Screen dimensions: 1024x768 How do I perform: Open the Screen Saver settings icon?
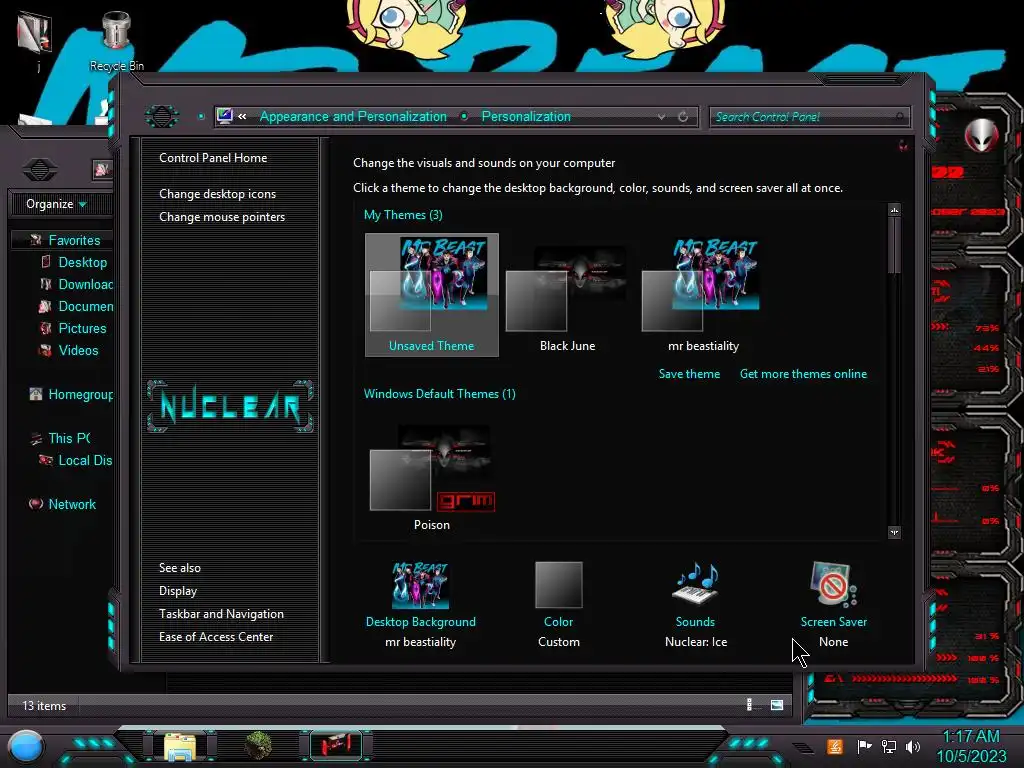point(833,584)
